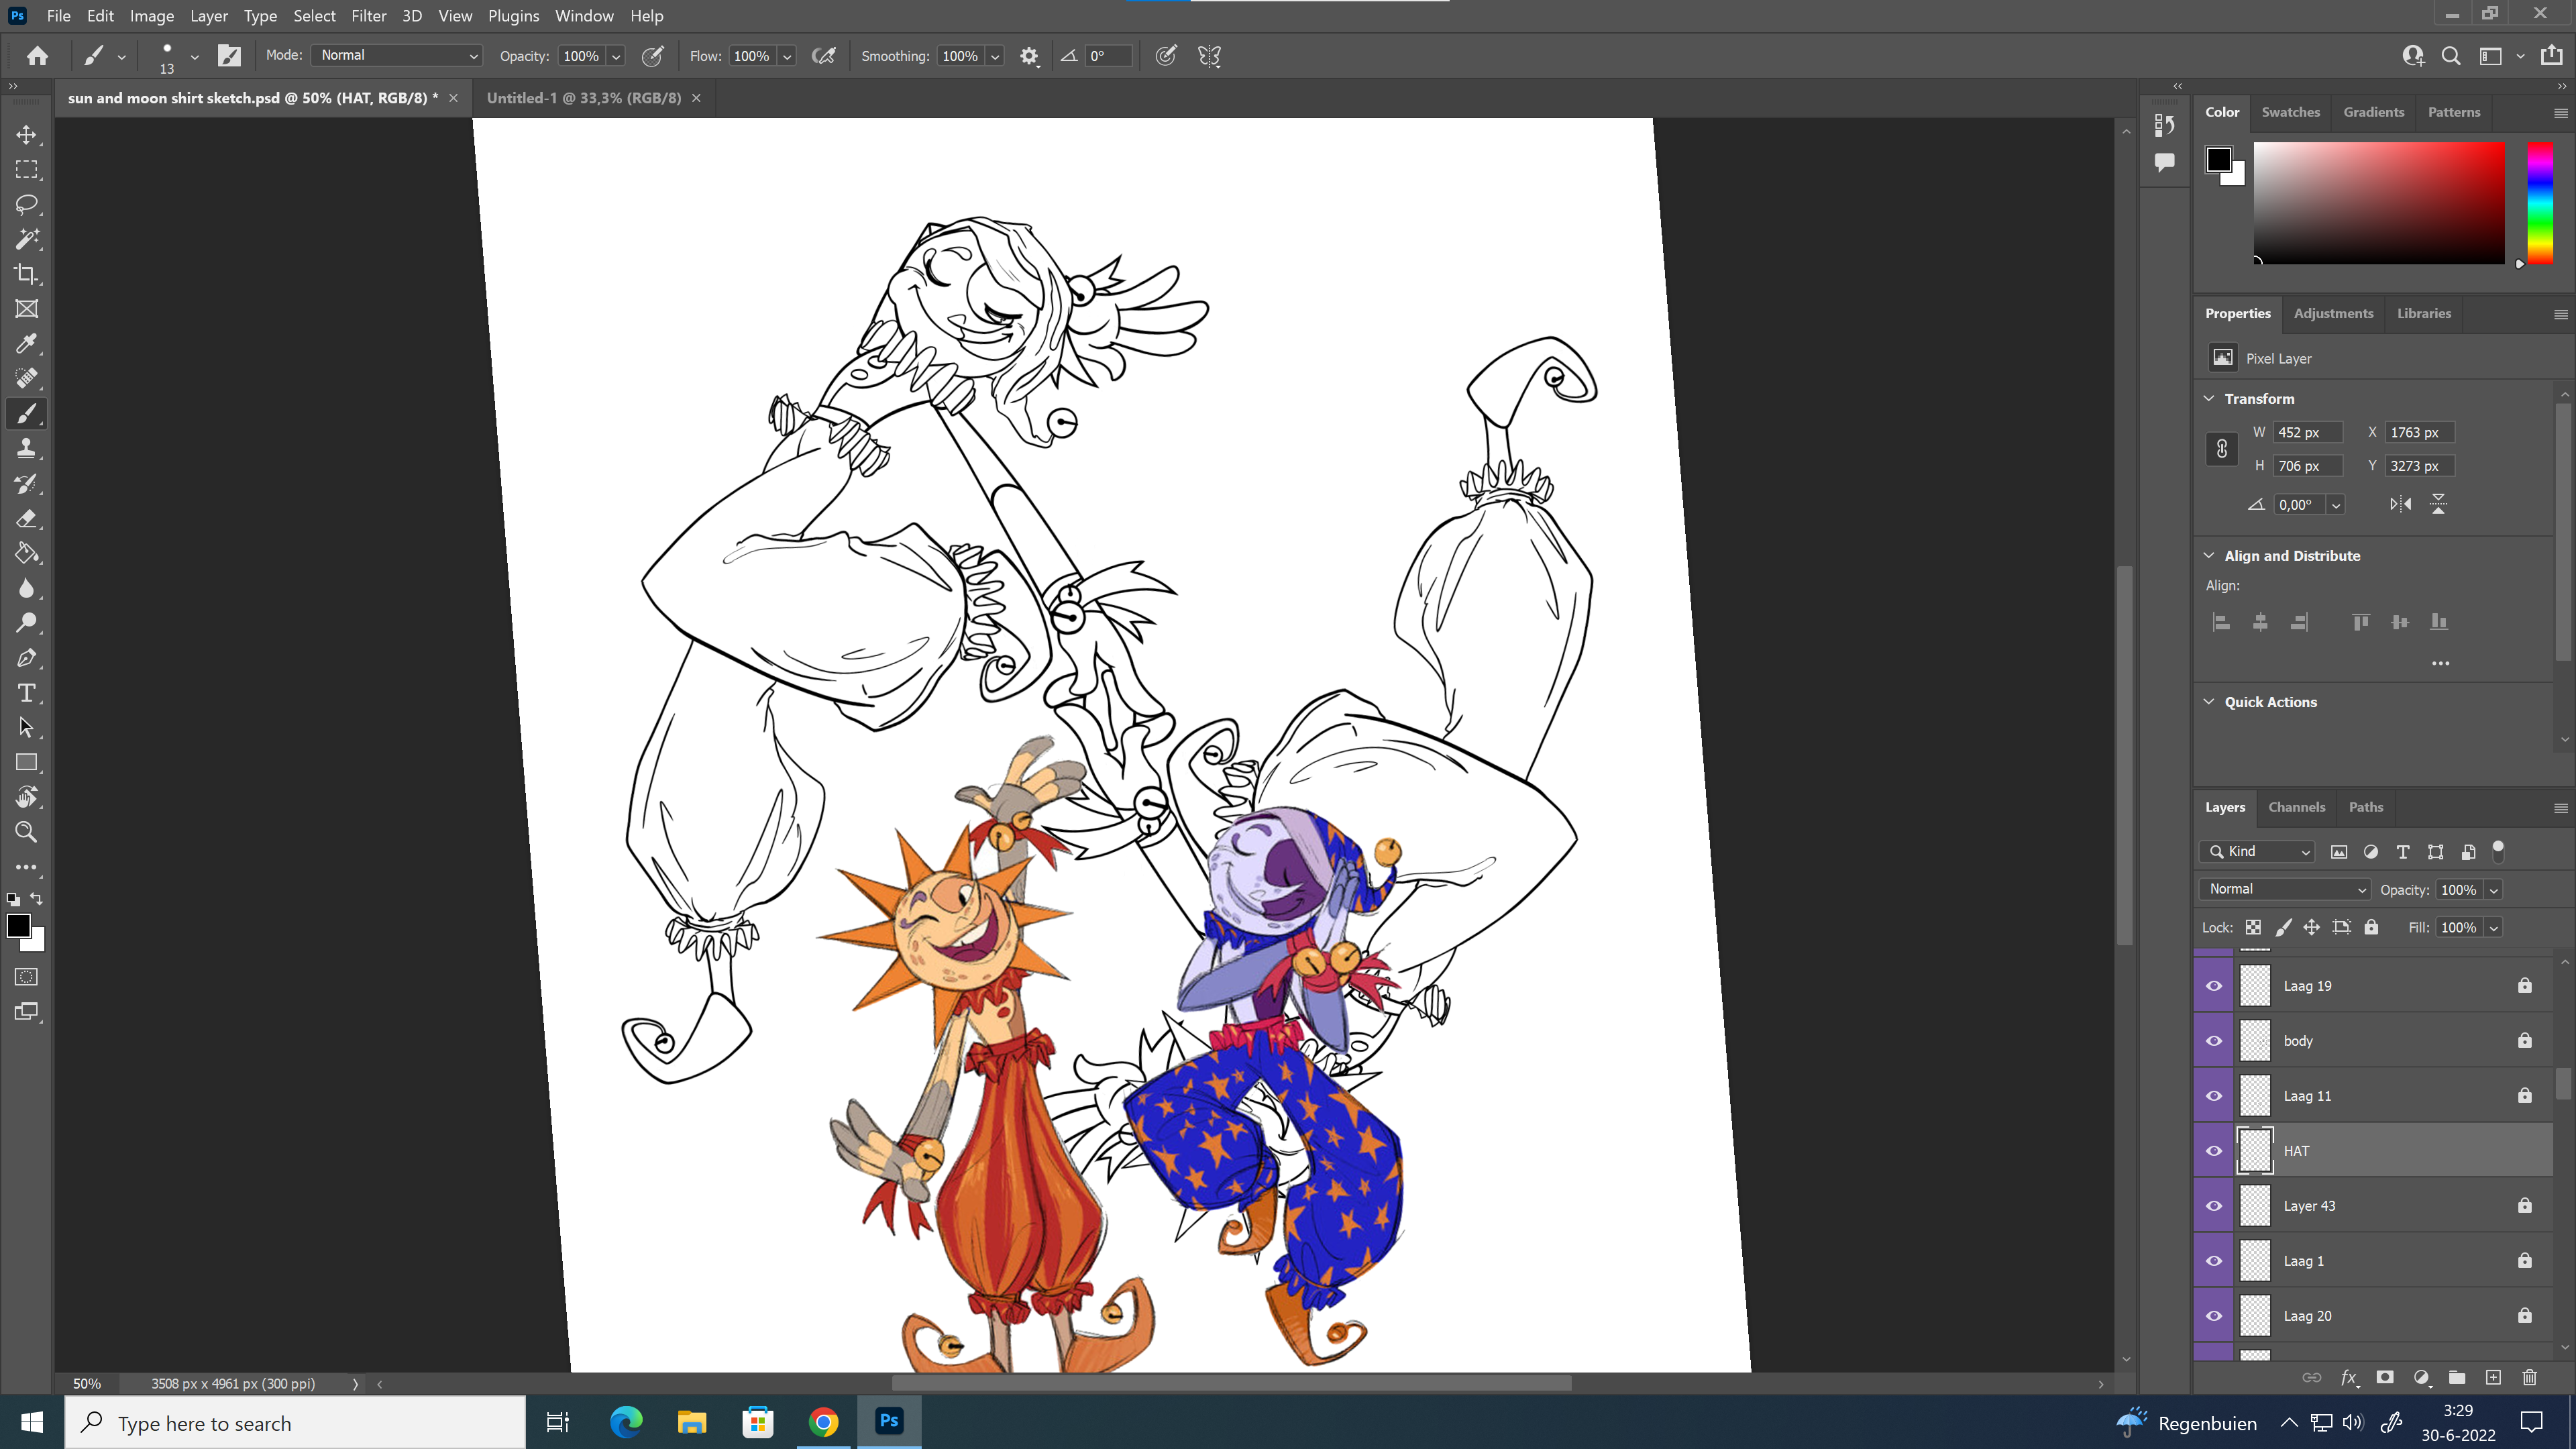Switch to the Channels tab
The height and width of the screenshot is (1449, 2576).
tap(2296, 807)
